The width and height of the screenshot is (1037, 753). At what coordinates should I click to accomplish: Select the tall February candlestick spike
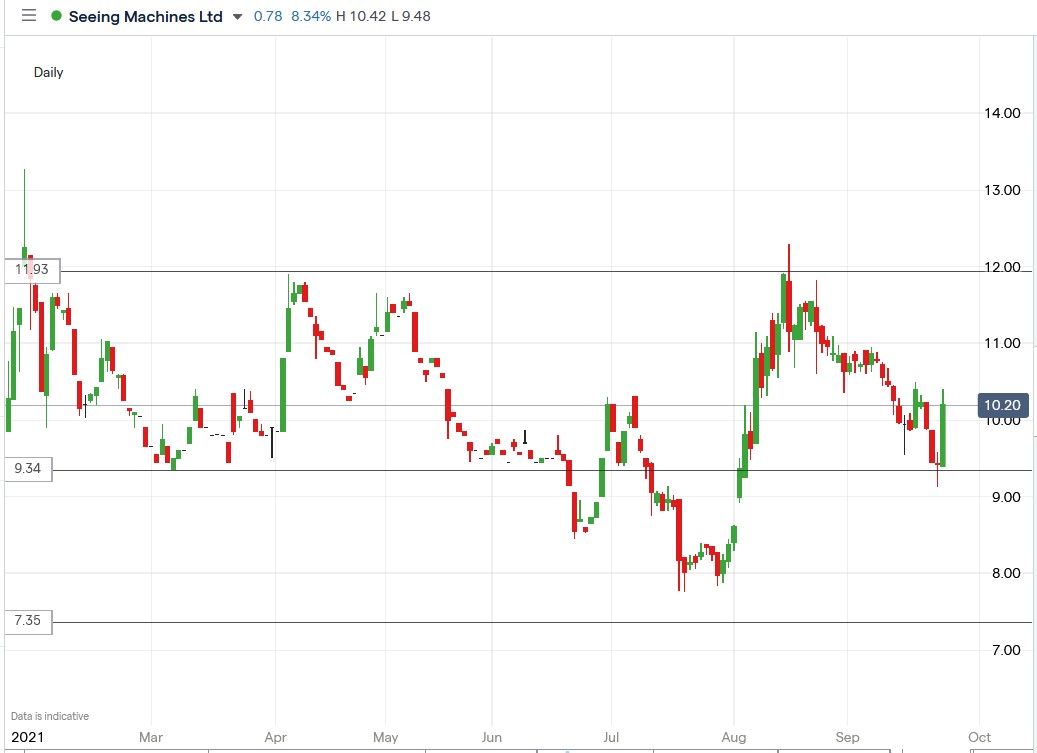click(x=23, y=210)
